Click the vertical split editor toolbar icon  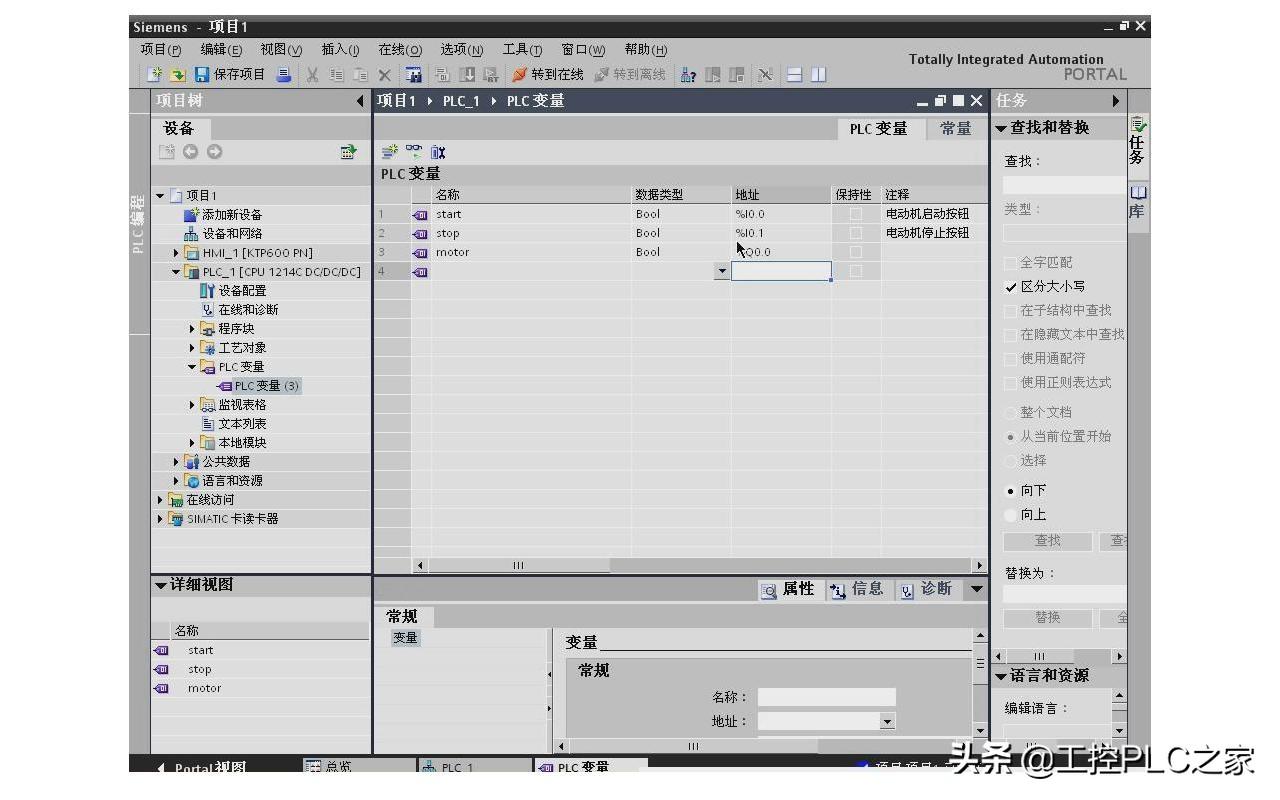(819, 75)
